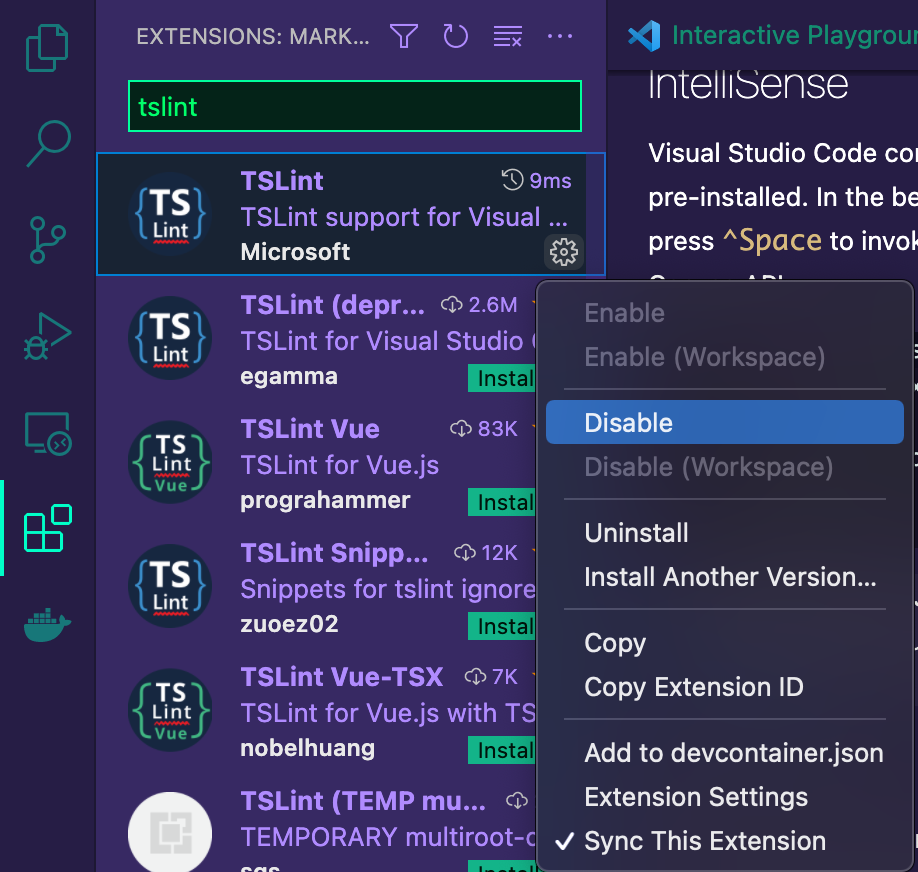Screen dimensions: 918x872
Task: Filter extensions with the funnel icon
Action: (404, 36)
